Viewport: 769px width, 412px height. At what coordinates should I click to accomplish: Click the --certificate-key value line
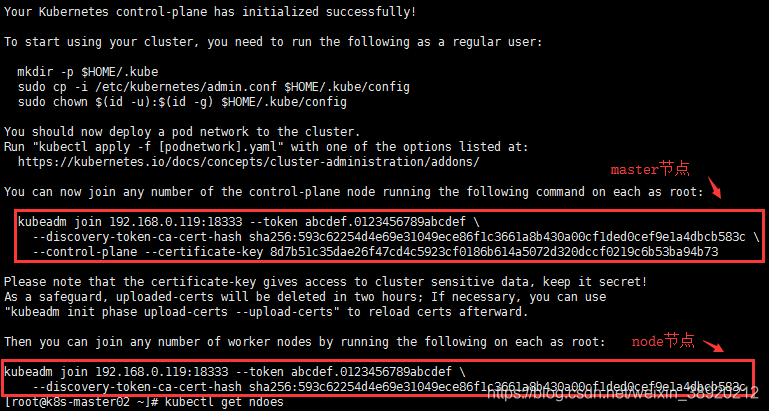coord(375,252)
